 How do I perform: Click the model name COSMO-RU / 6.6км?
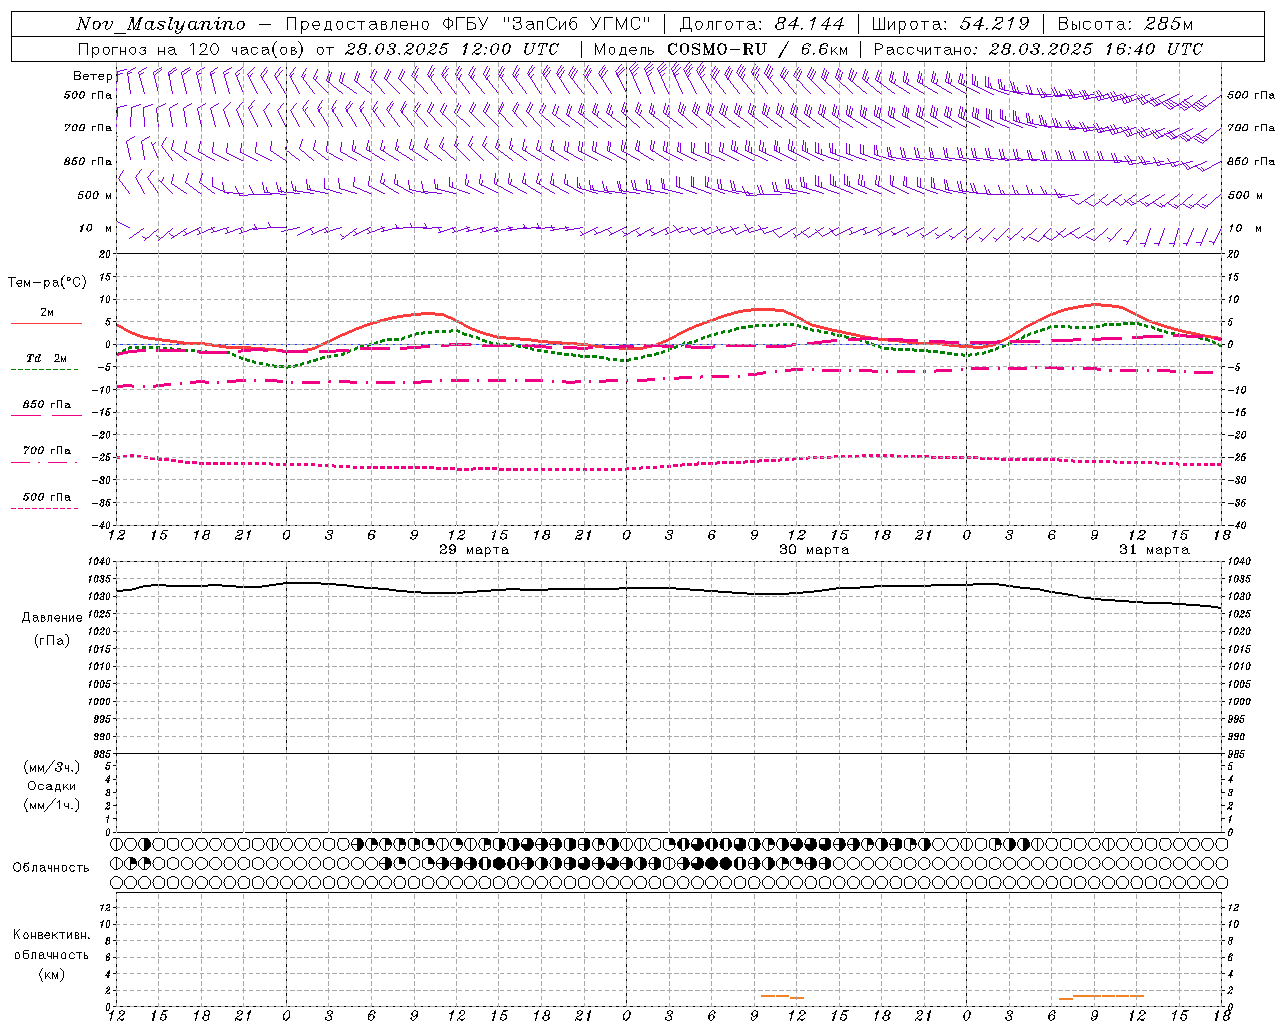coord(758,49)
